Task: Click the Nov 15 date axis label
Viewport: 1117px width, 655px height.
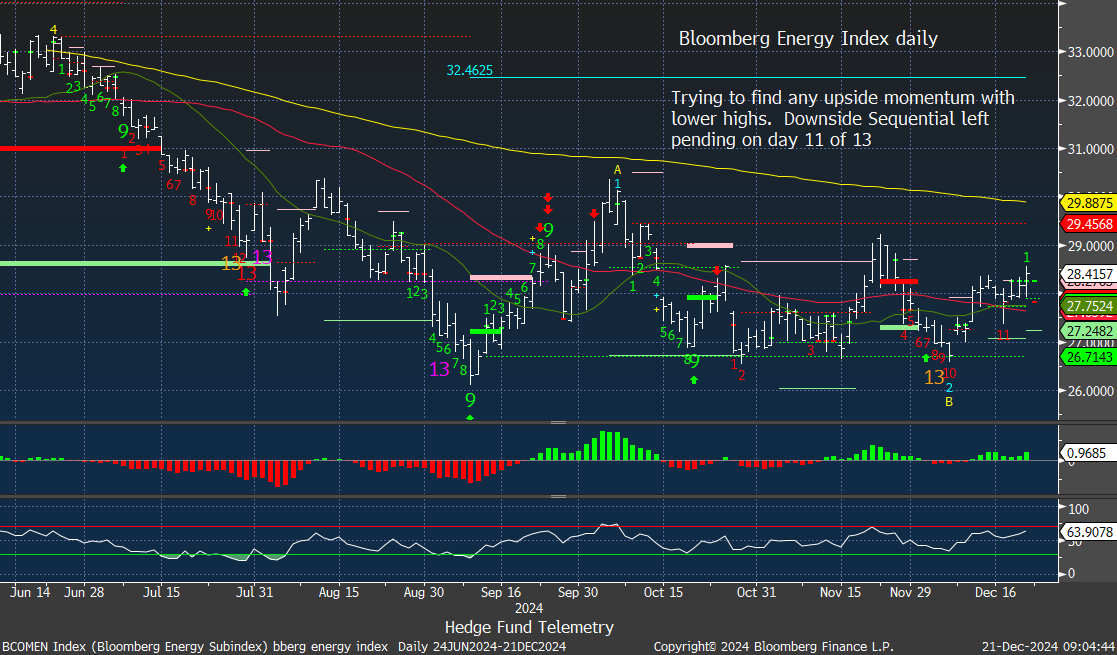Action: click(x=841, y=592)
